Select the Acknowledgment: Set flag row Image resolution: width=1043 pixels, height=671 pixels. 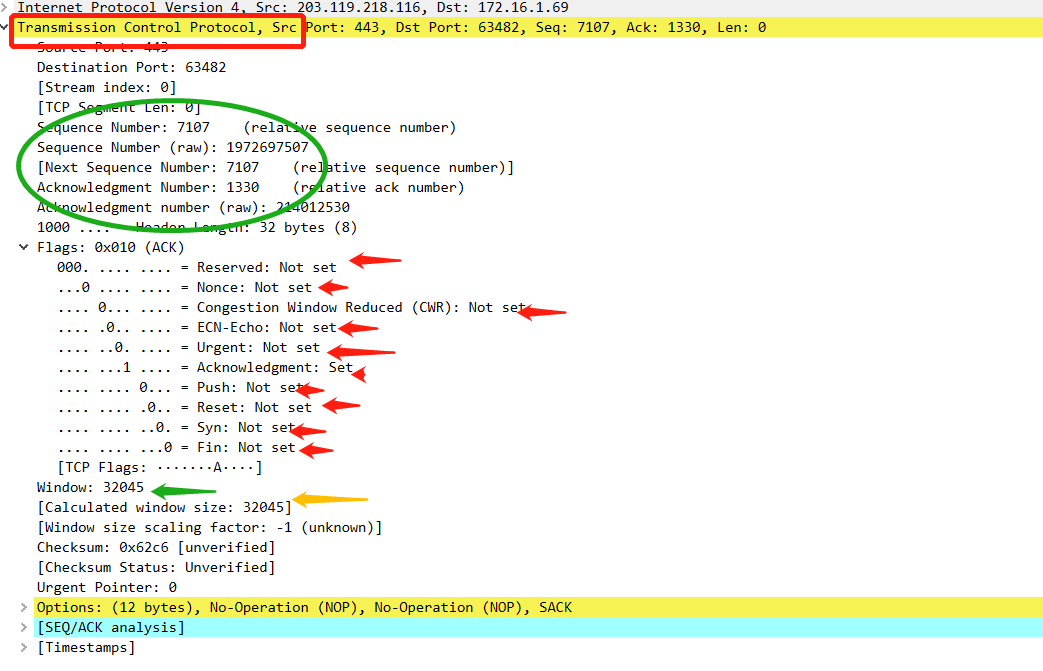coord(205,367)
